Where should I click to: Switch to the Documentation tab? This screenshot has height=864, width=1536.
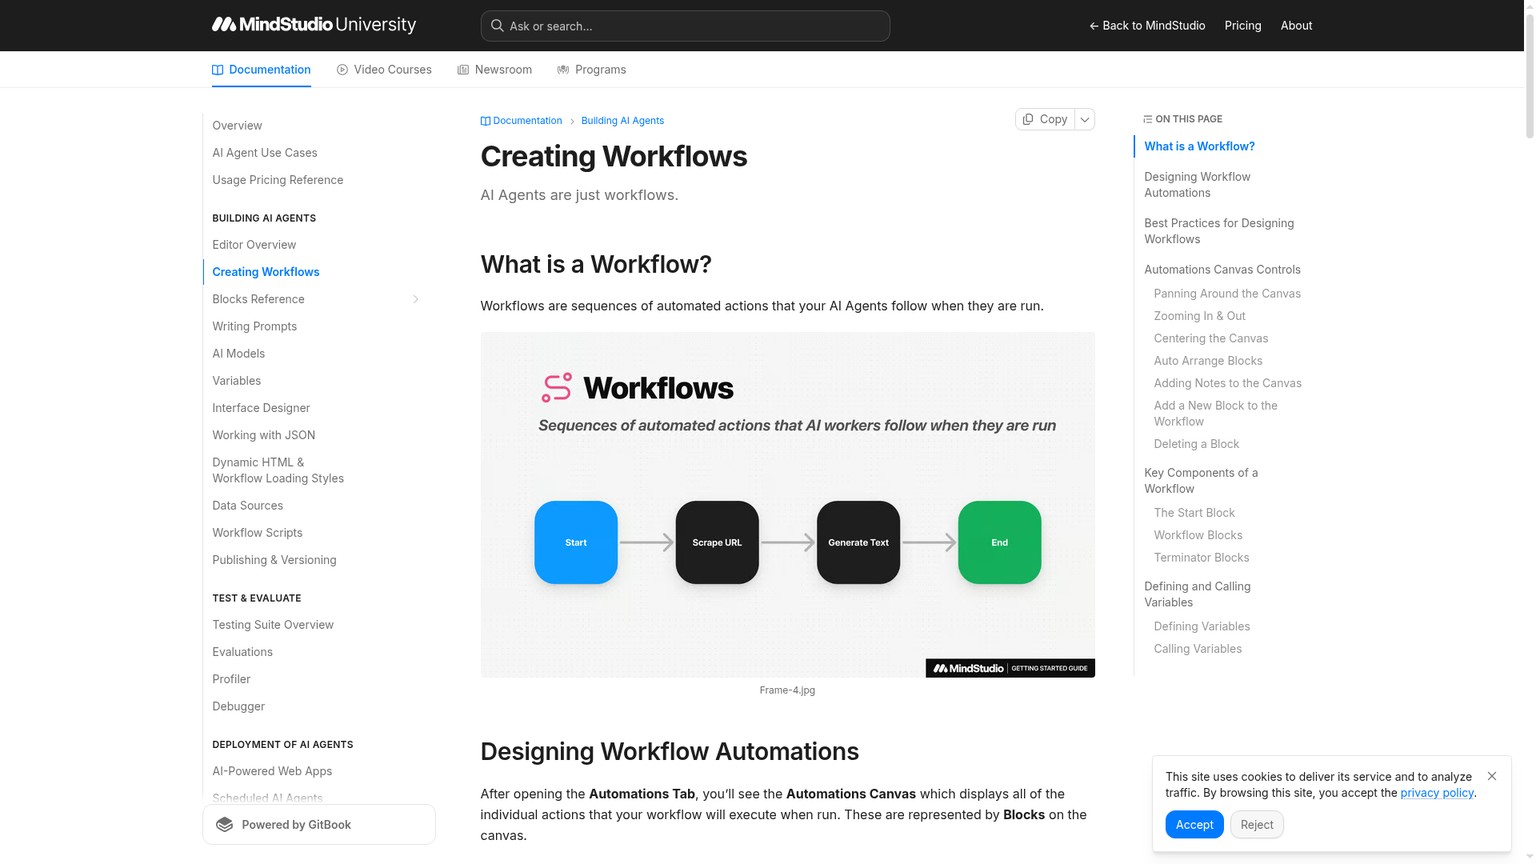point(261,70)
